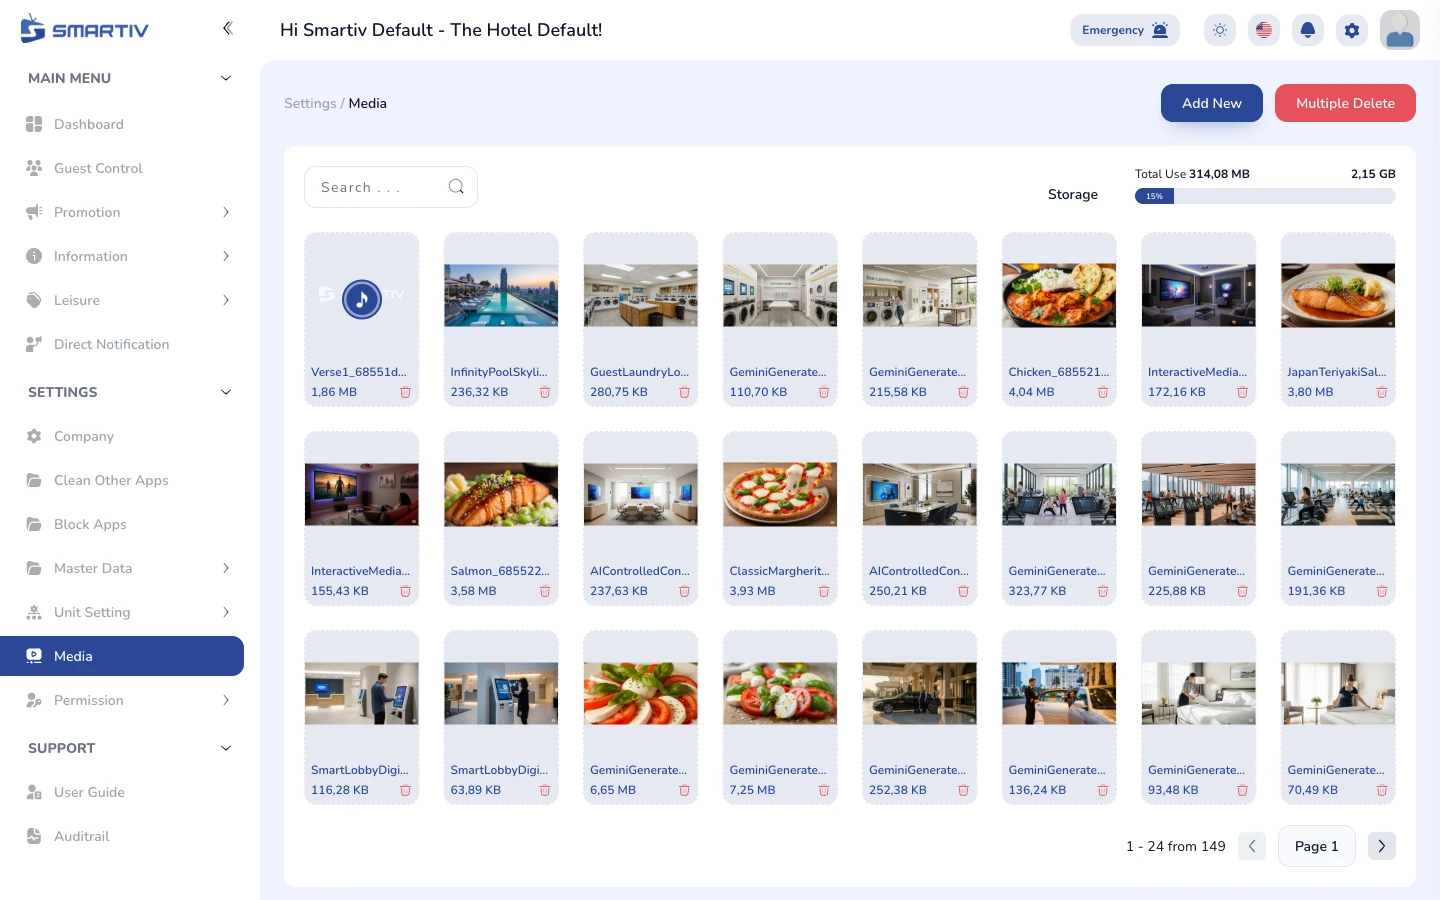Collapse the sidebar with the double-chevron icon
1440x900 pixels.
[227, 28]
